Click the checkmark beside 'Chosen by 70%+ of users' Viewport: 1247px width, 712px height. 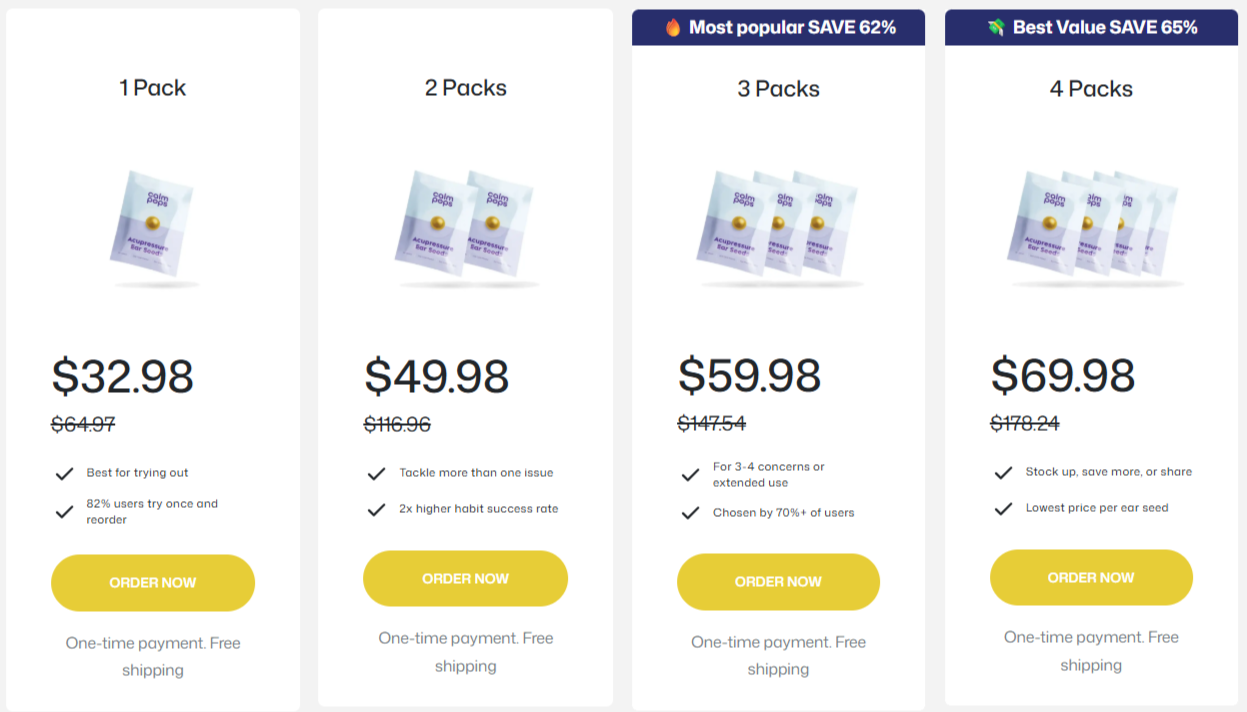[x=690, y=512]
